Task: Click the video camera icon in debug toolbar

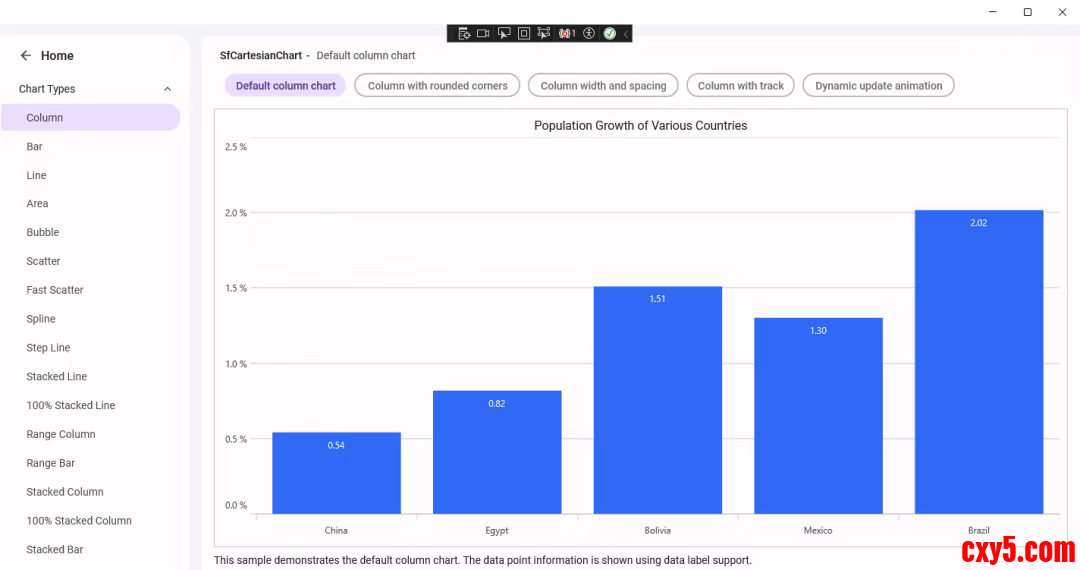Action: click(x=483, y=33)
